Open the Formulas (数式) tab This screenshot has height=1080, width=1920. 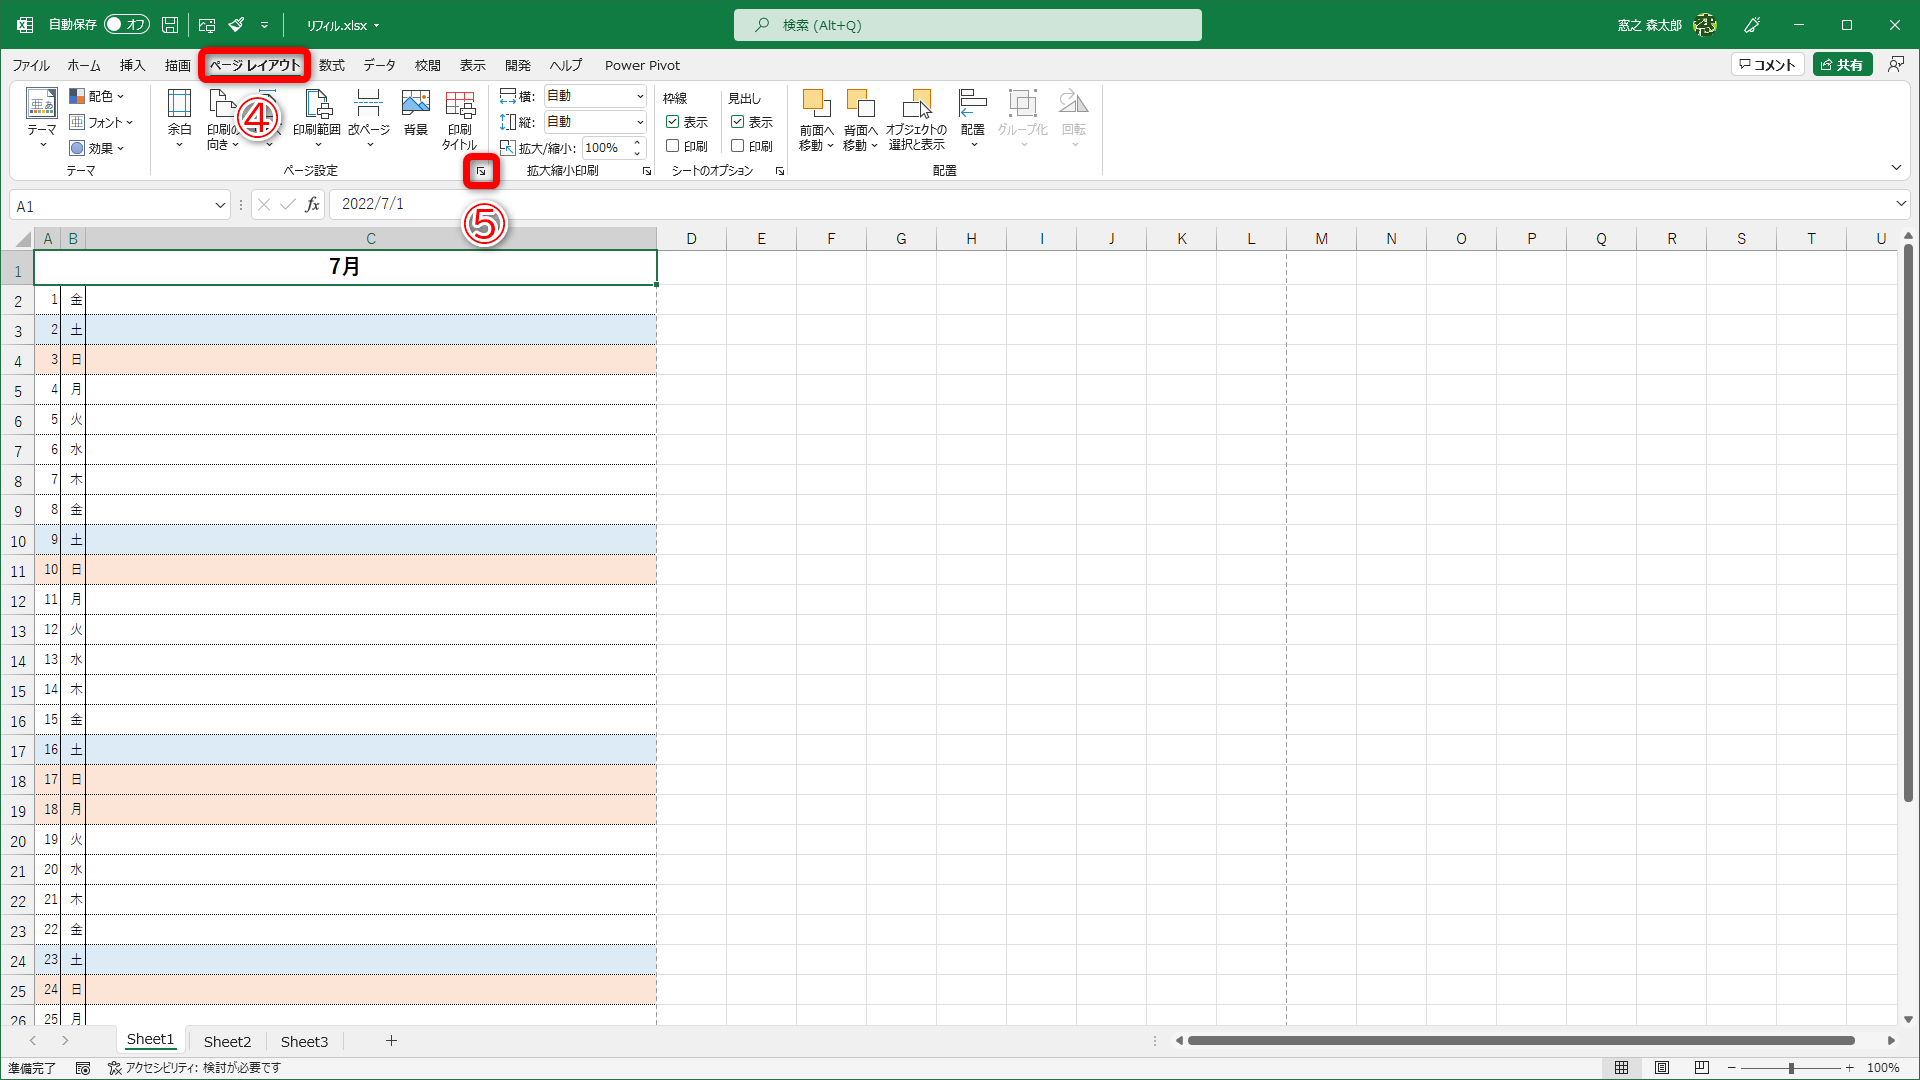331,65
